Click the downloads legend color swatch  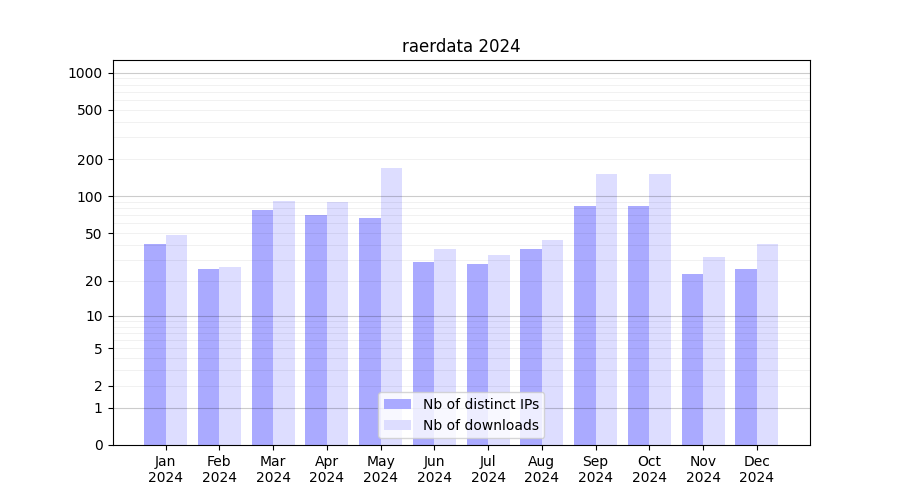397,425
